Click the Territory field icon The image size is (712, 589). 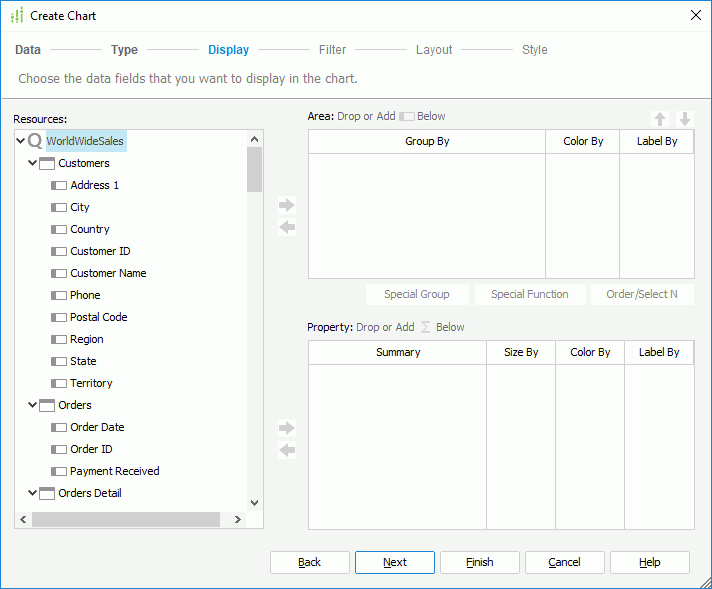point(59,383)
